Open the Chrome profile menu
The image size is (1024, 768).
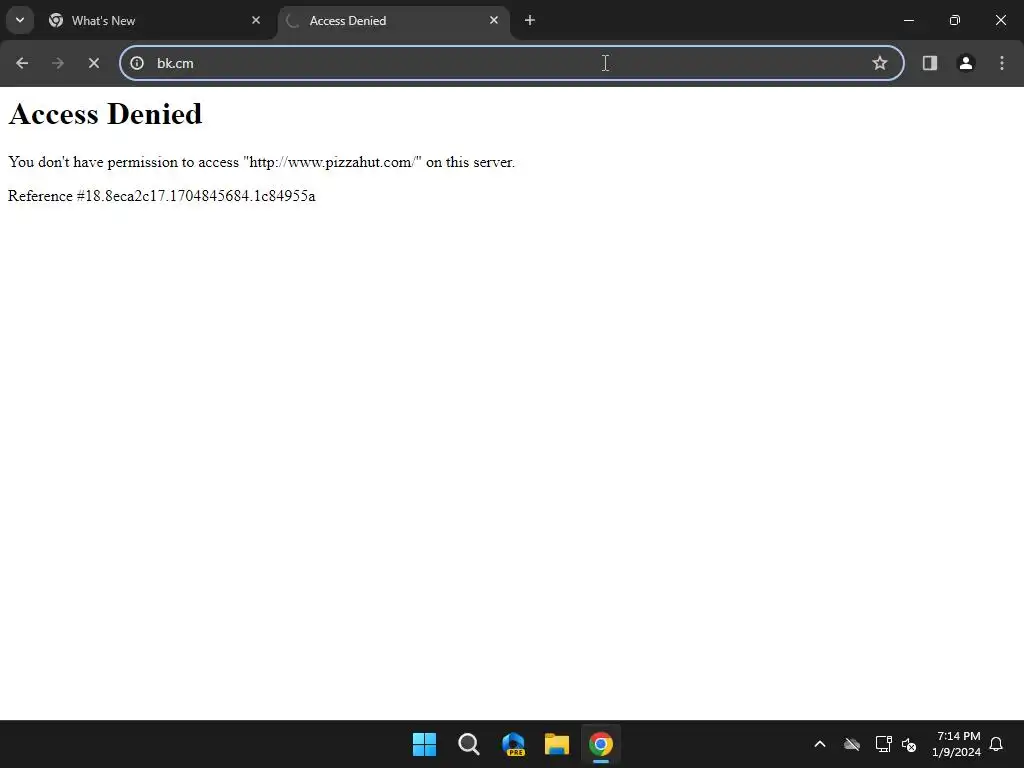click(965, 63)
